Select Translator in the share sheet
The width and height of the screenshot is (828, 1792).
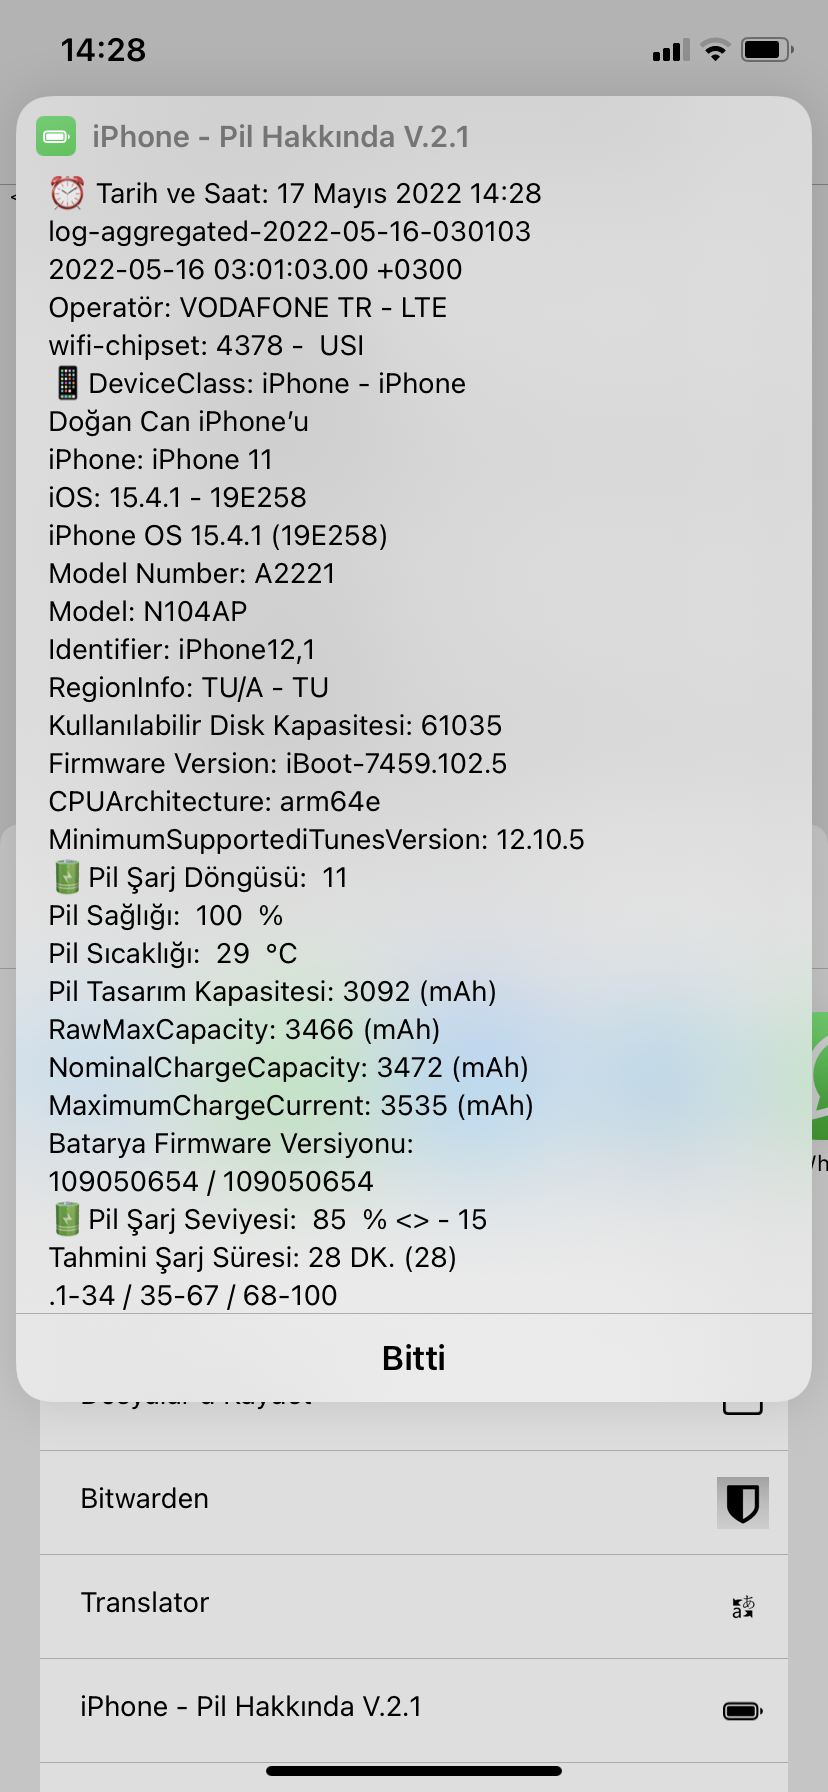(414, 1606)
